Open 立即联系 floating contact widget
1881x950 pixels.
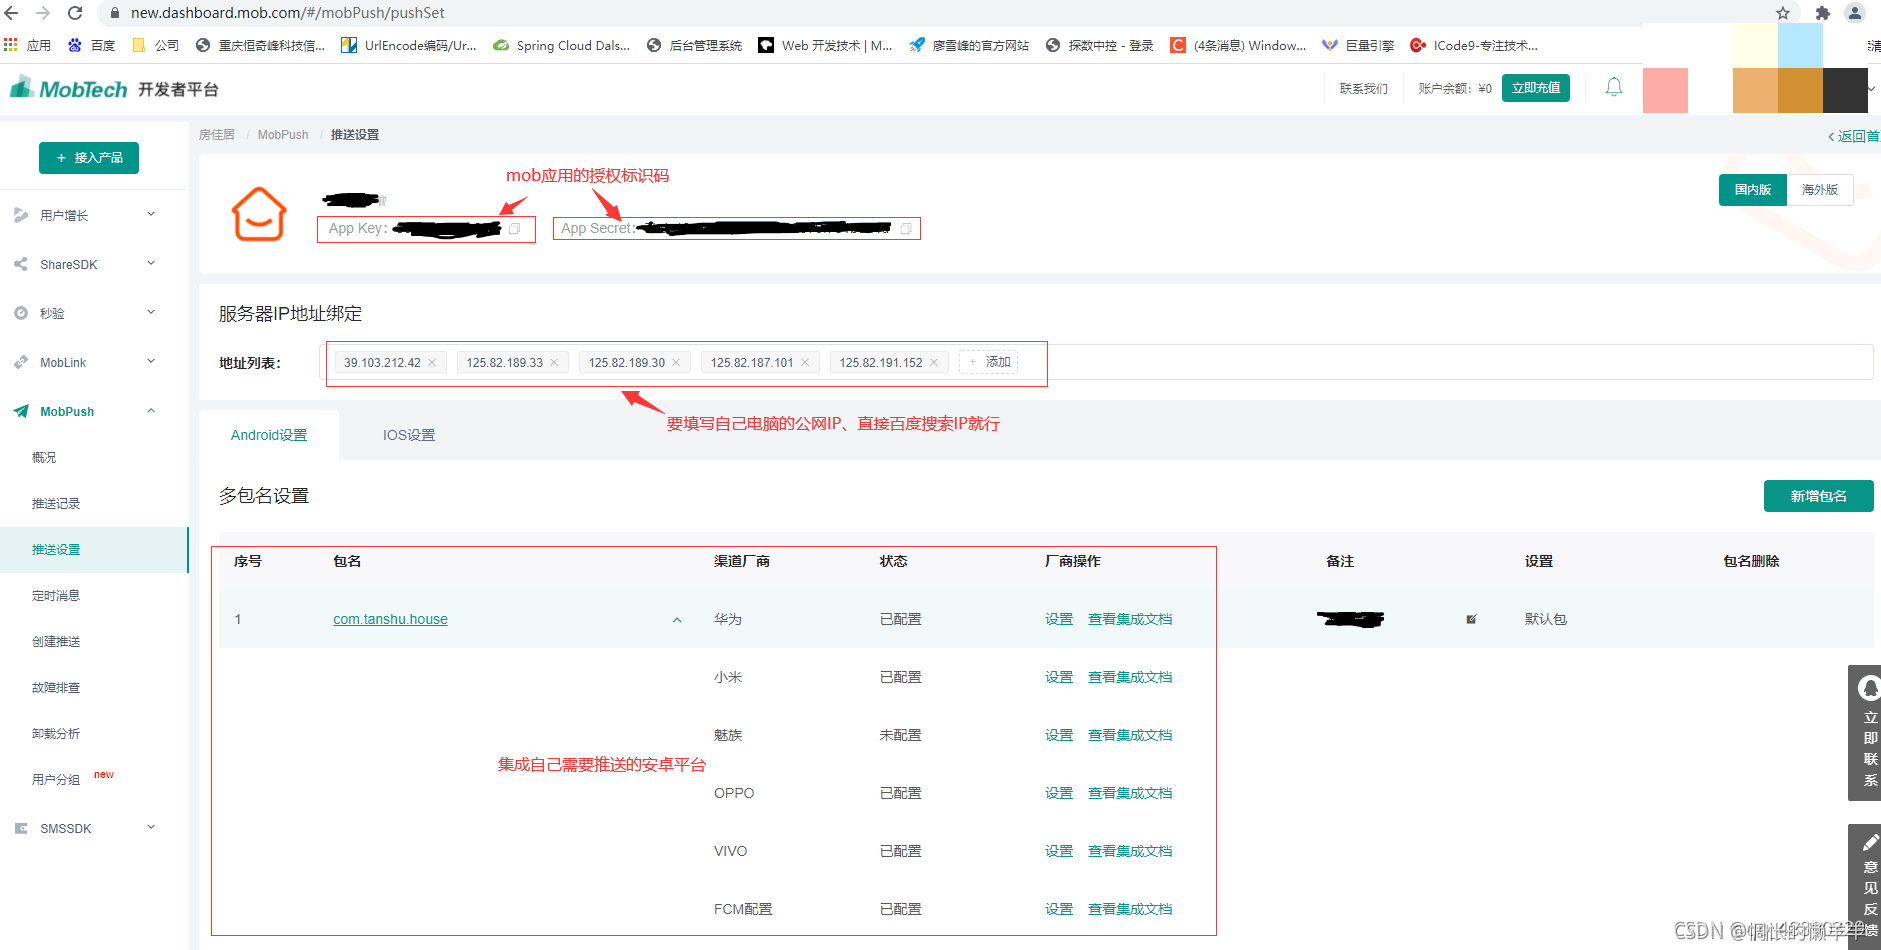pos(1867,733)
